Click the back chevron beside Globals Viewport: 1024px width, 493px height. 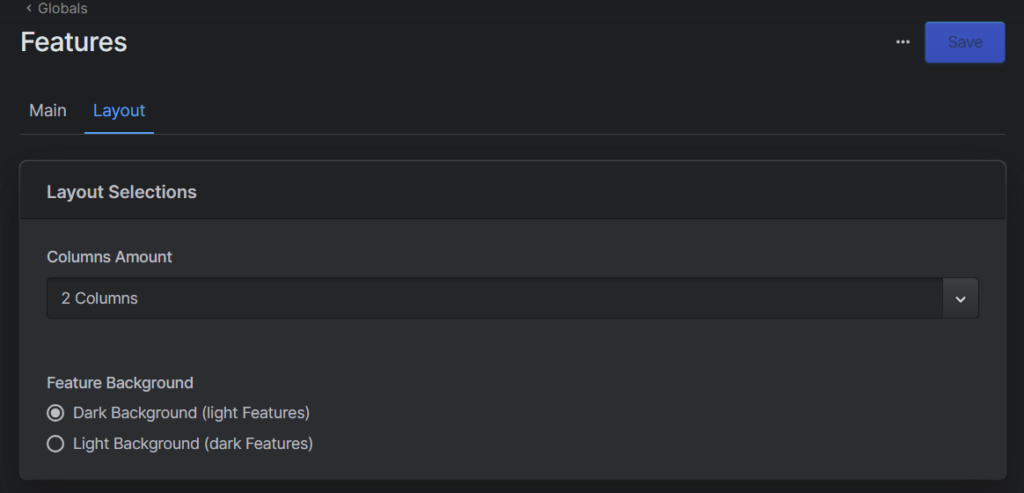tap(29, 8)
